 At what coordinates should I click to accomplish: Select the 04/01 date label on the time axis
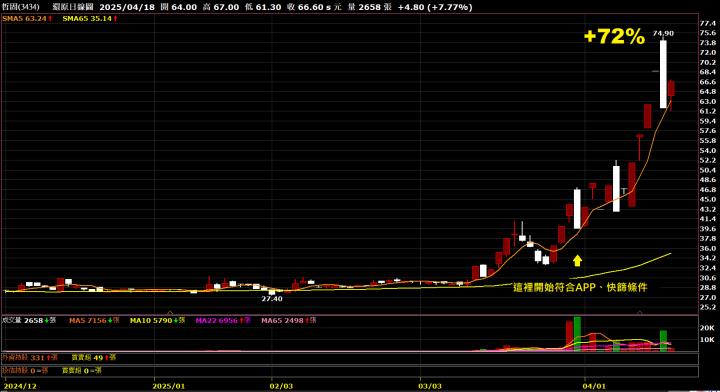pyautogui.click(x=594, y=386)
